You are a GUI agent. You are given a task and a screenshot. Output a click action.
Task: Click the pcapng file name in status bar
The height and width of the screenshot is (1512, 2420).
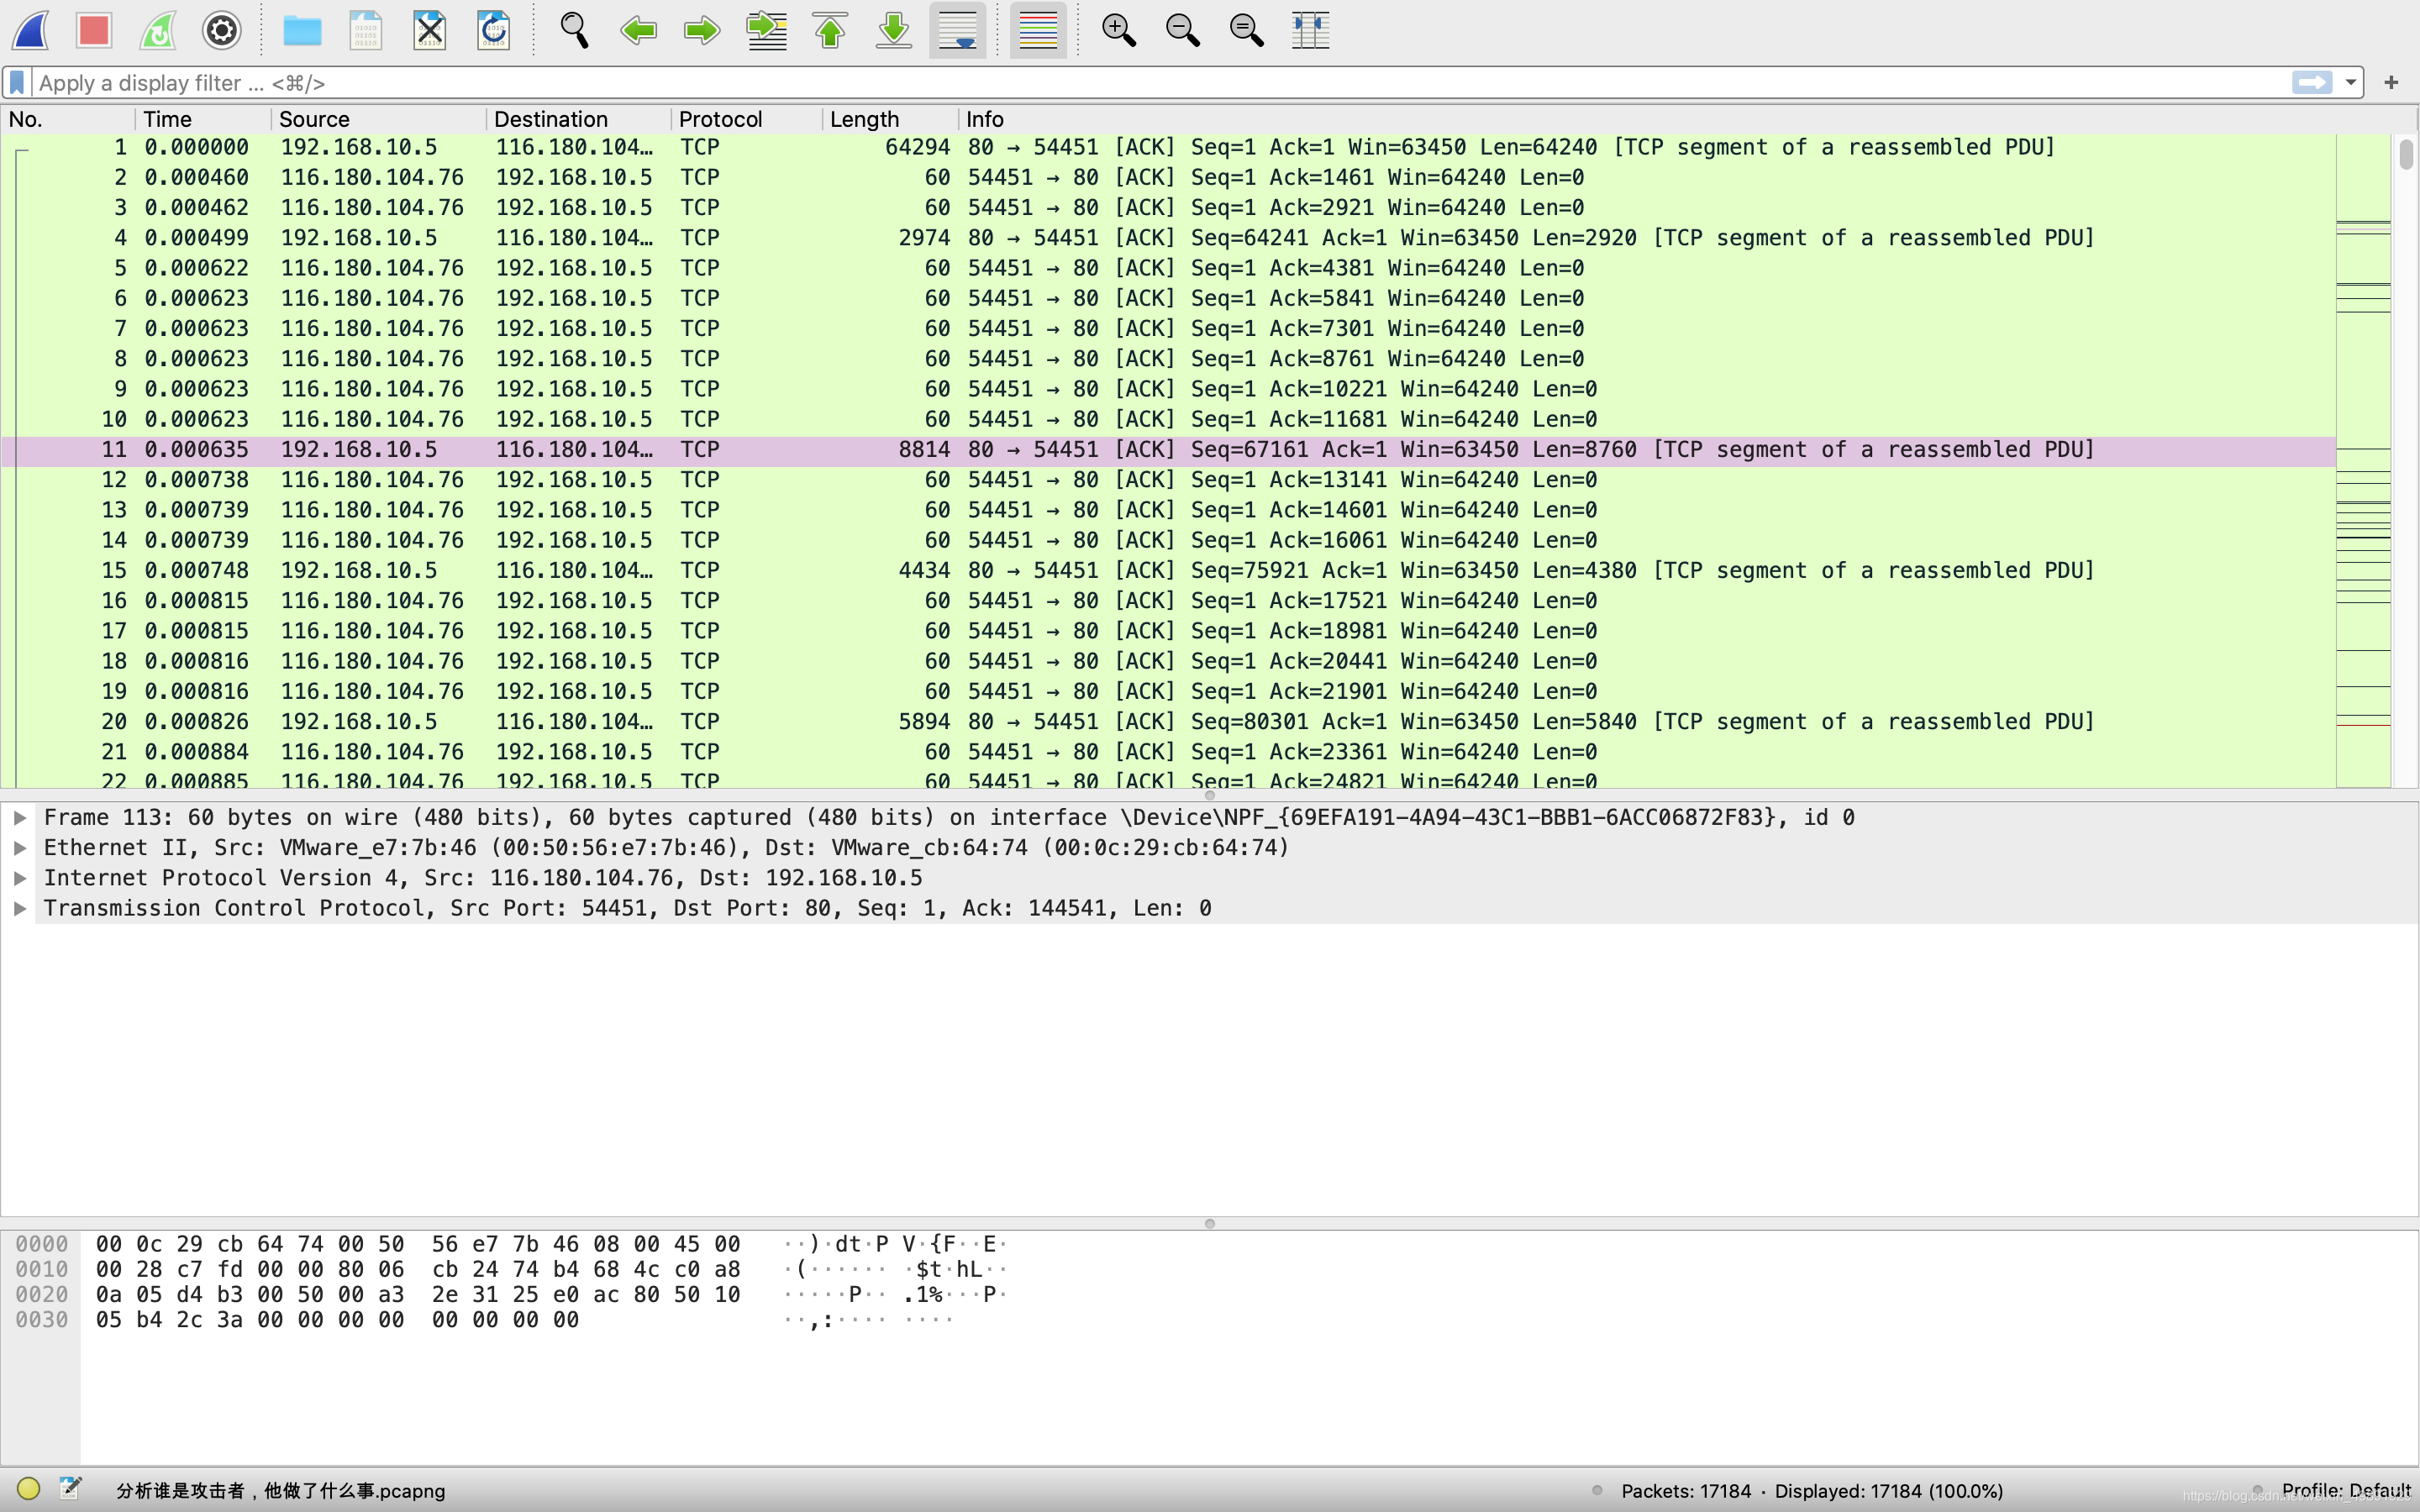click(x=280, y=1490)
